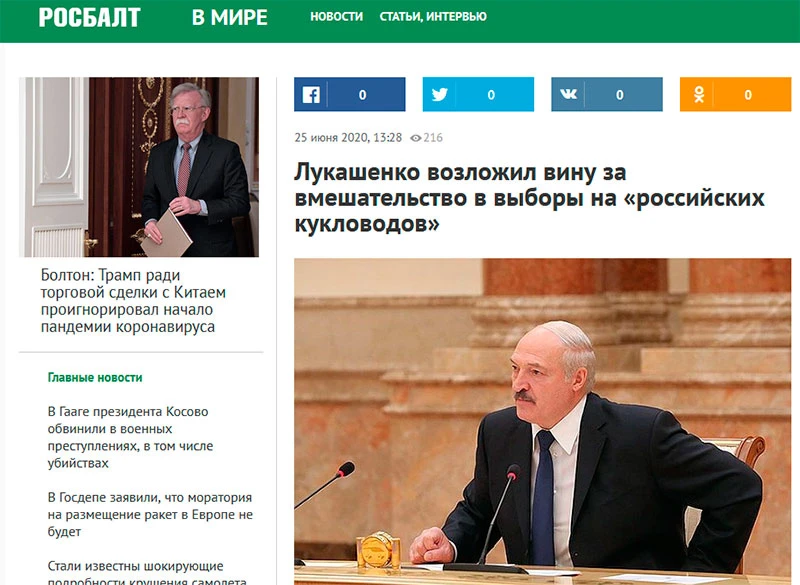Open «Статьи, интервью» menu item

point(433,17)
